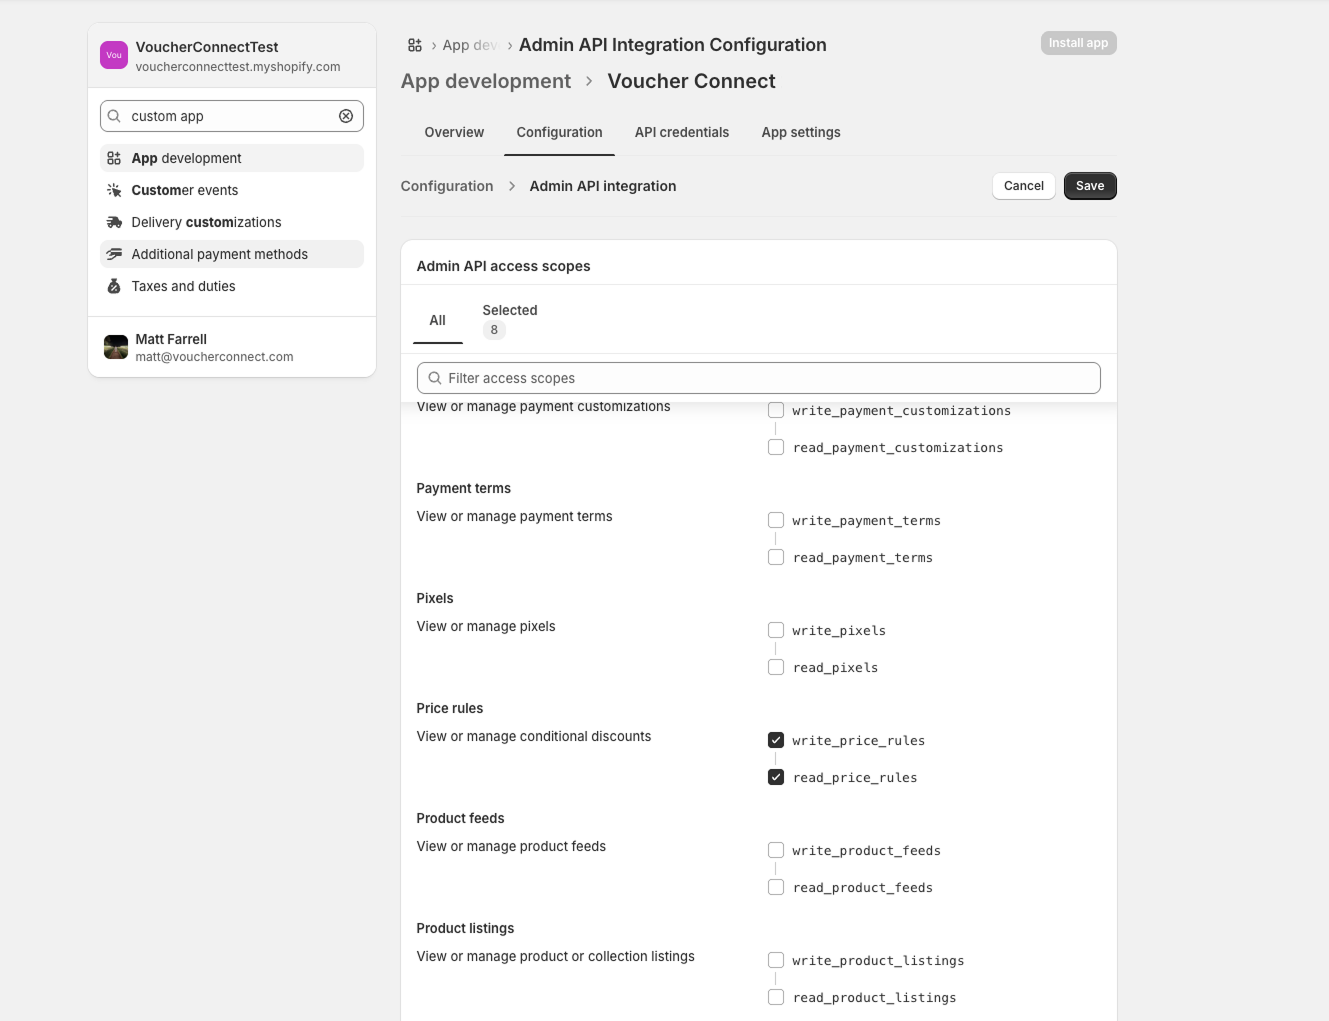Click the App development sidebar icon

pos(114,158)
